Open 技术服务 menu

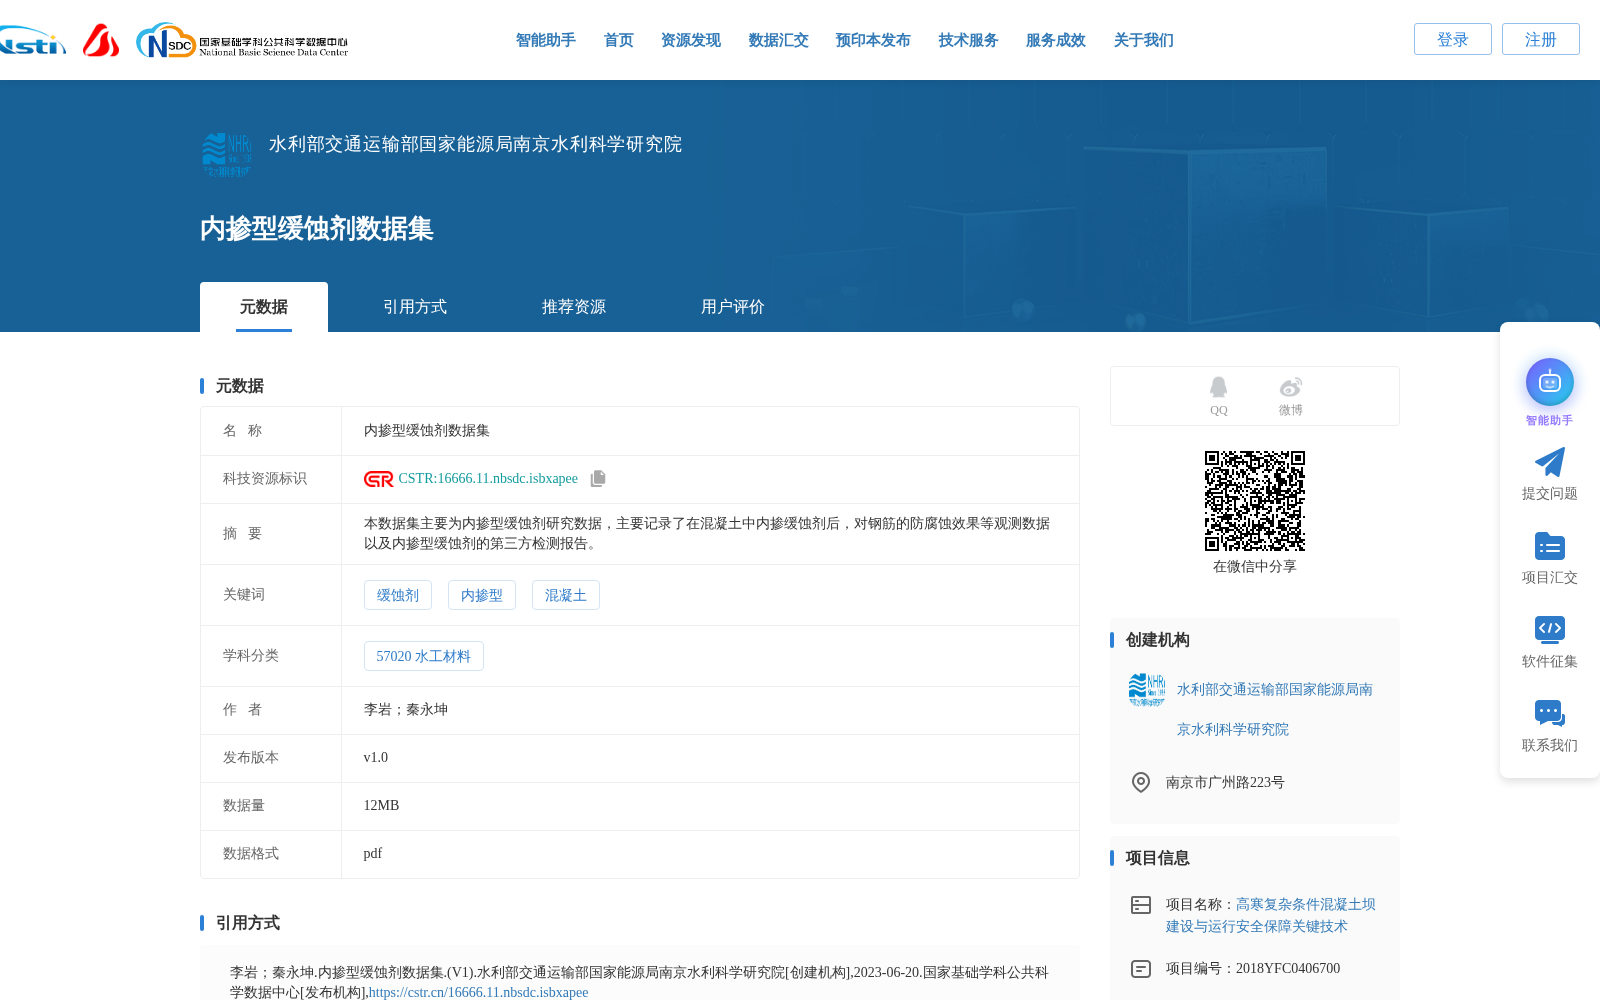click(x=969, y=40)
